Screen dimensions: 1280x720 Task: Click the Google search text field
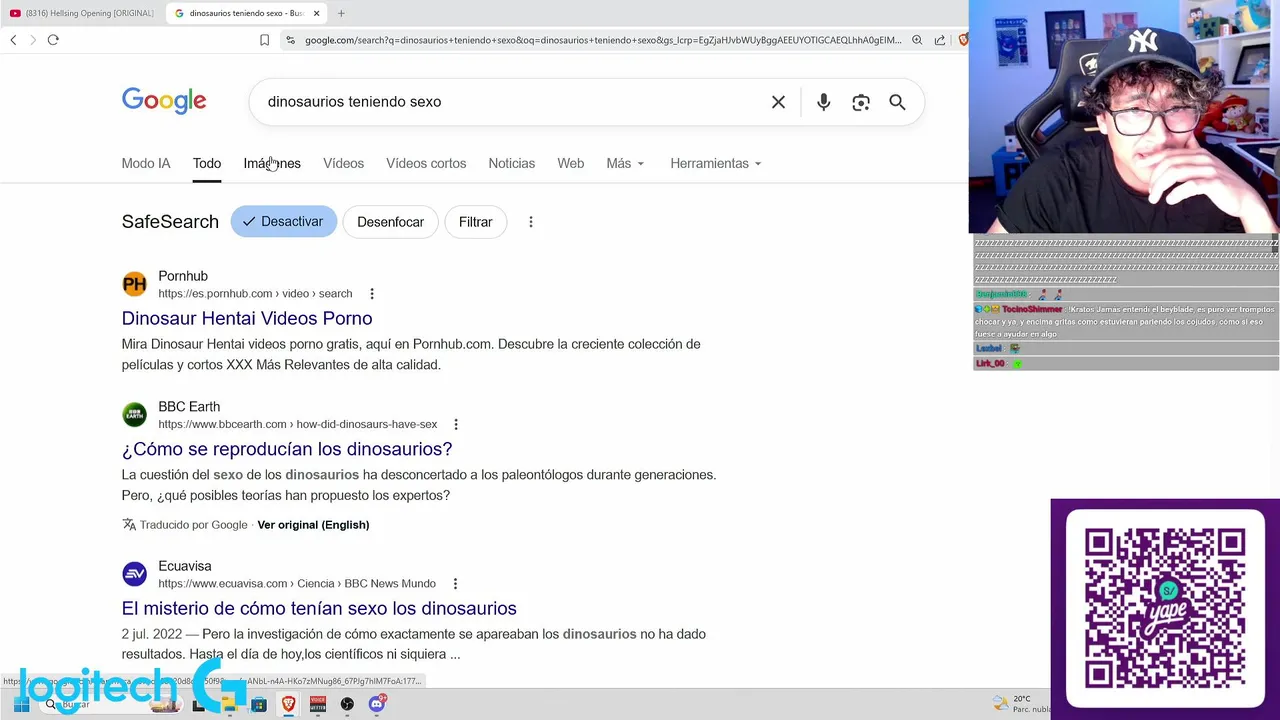510,102
